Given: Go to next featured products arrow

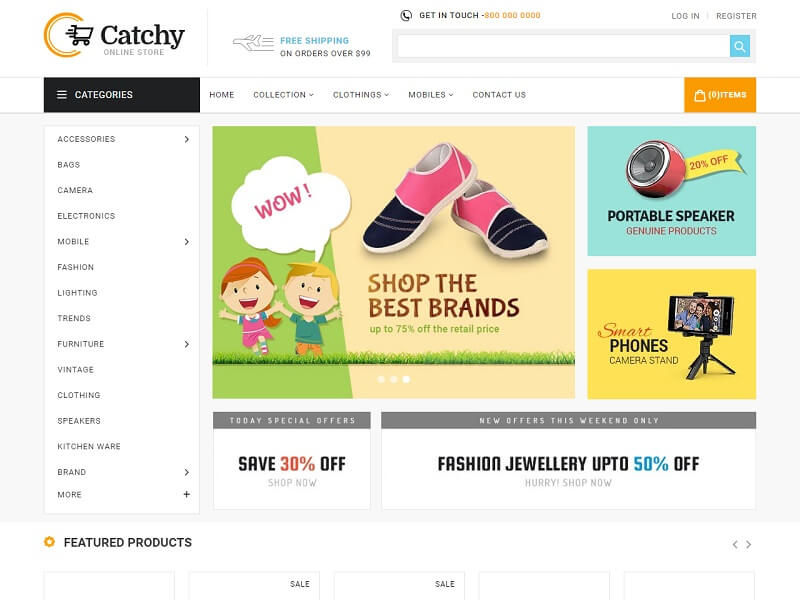Looking at the screenshot, I should (748, 544).
